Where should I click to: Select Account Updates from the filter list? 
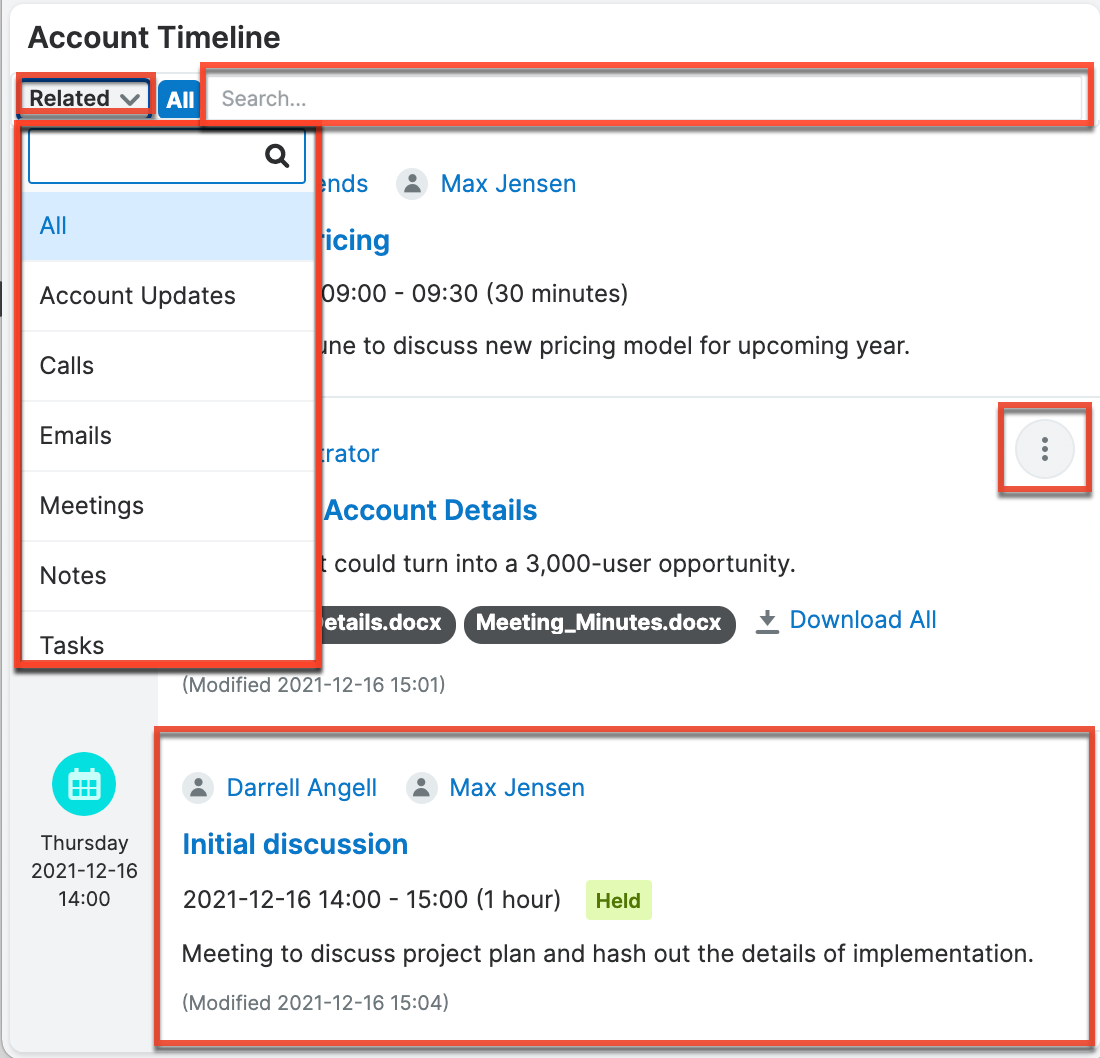click(137, 295)
